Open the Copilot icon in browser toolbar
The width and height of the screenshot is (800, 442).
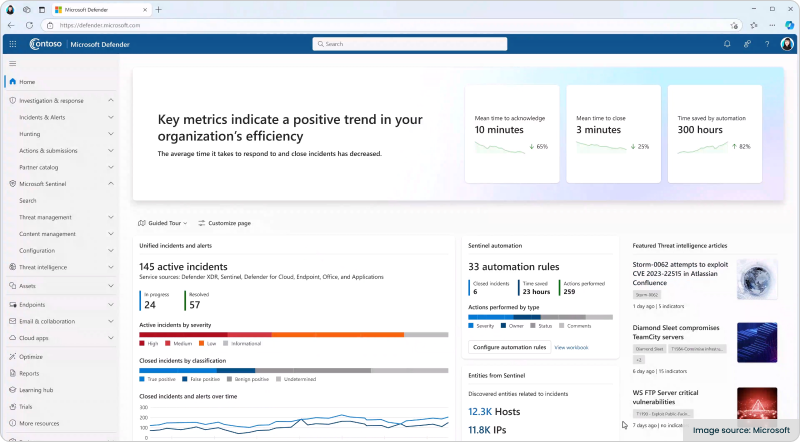[x=789, y=25]
